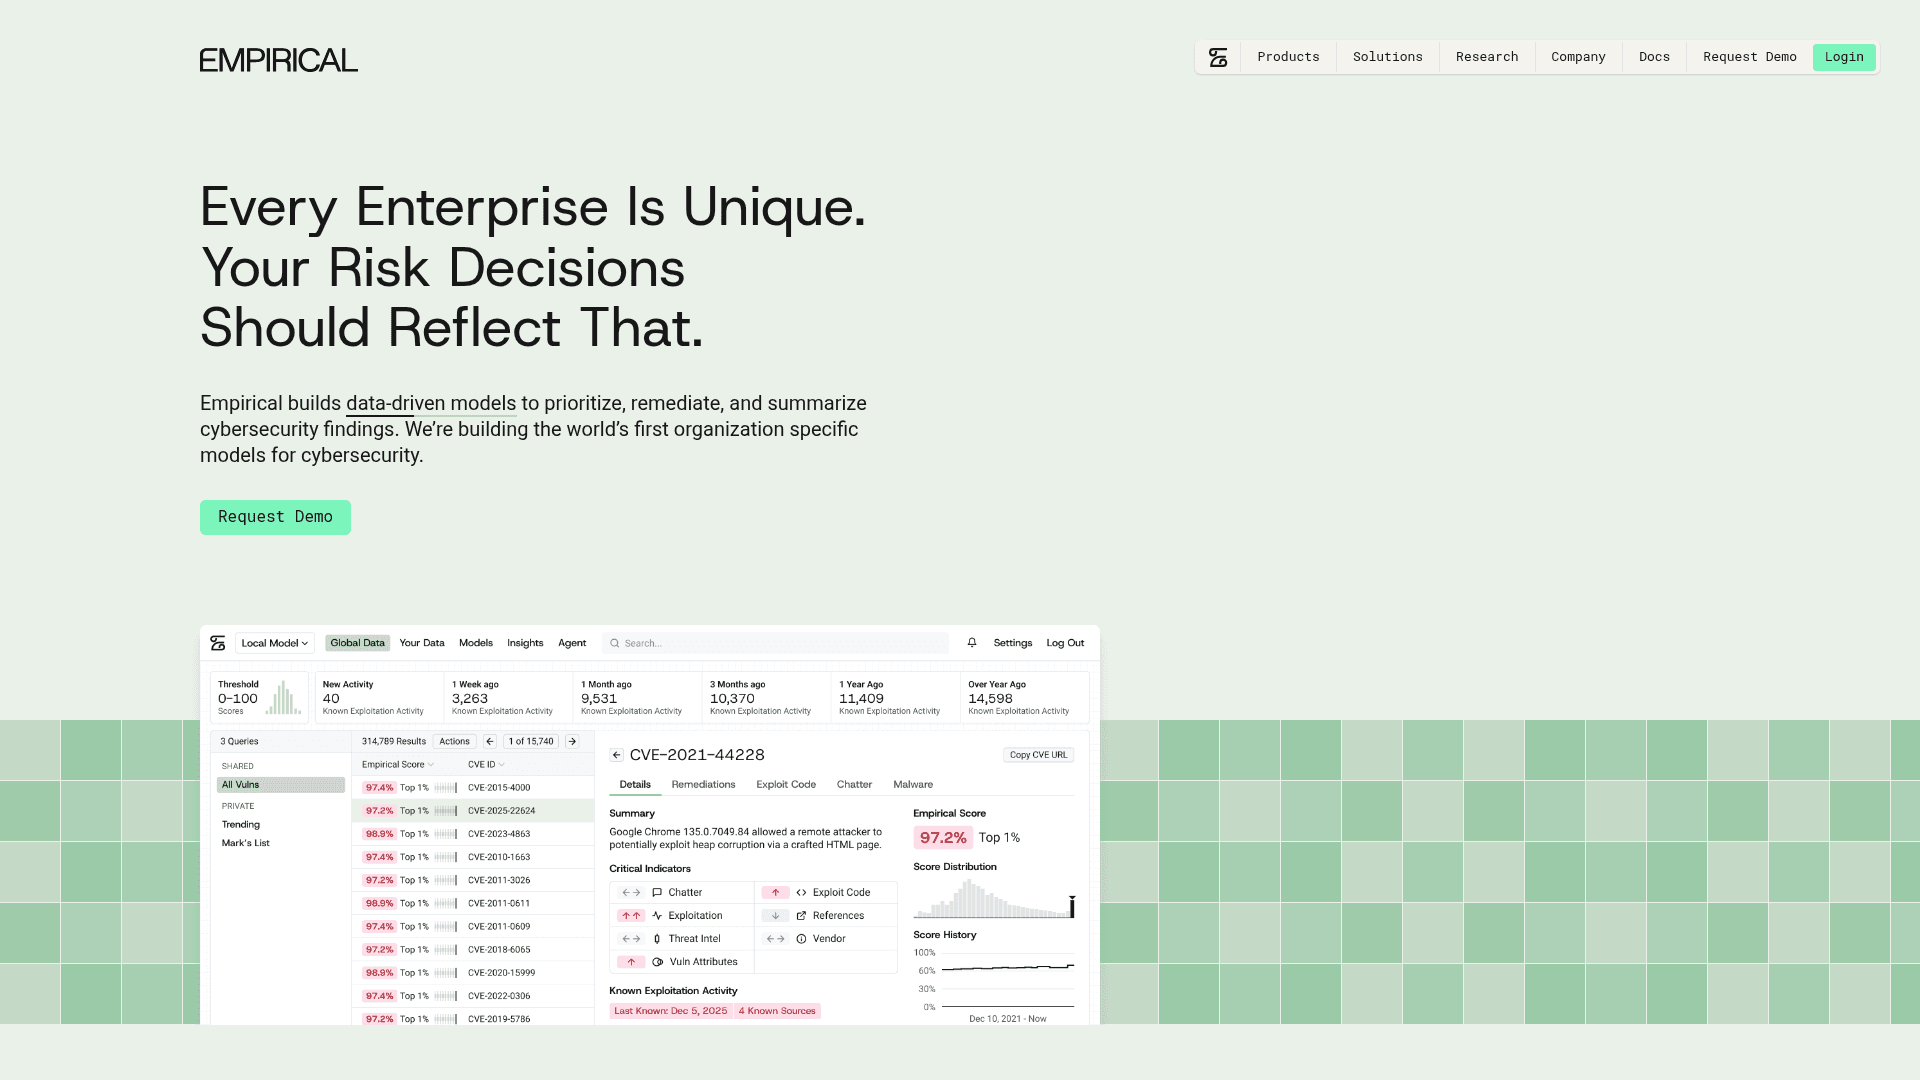The height and width of the screenshot is (1080, 1920).
Task: Click the green Login button
Action: pos(1844,57)
